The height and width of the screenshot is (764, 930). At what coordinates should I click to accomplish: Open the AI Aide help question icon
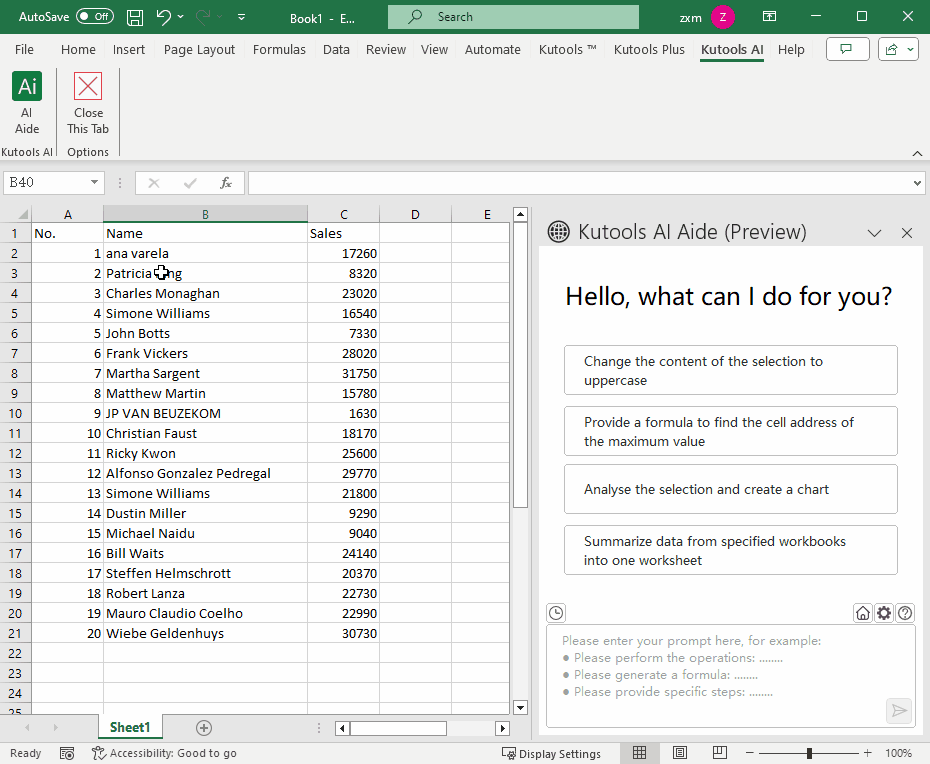pos(904,613)
